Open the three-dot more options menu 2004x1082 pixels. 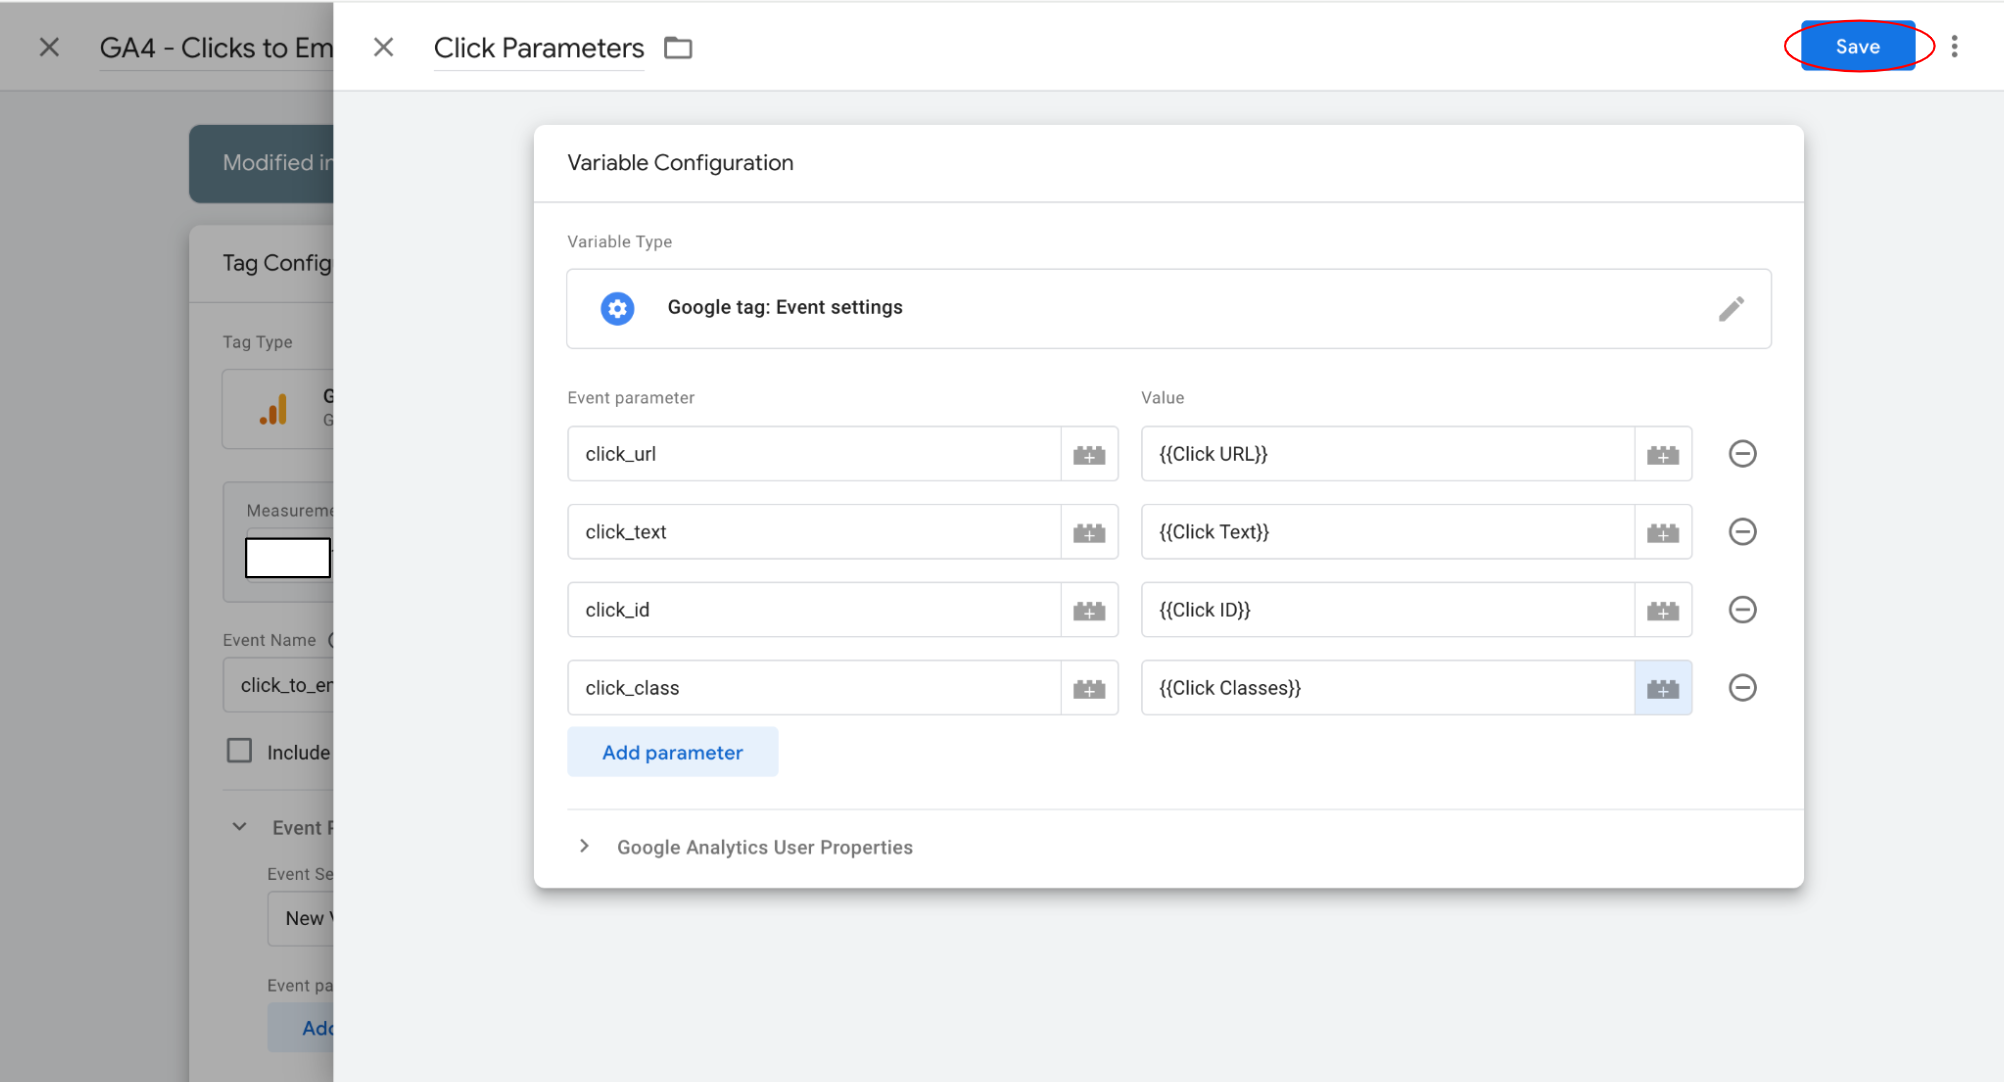click(x=1954, y=47)
